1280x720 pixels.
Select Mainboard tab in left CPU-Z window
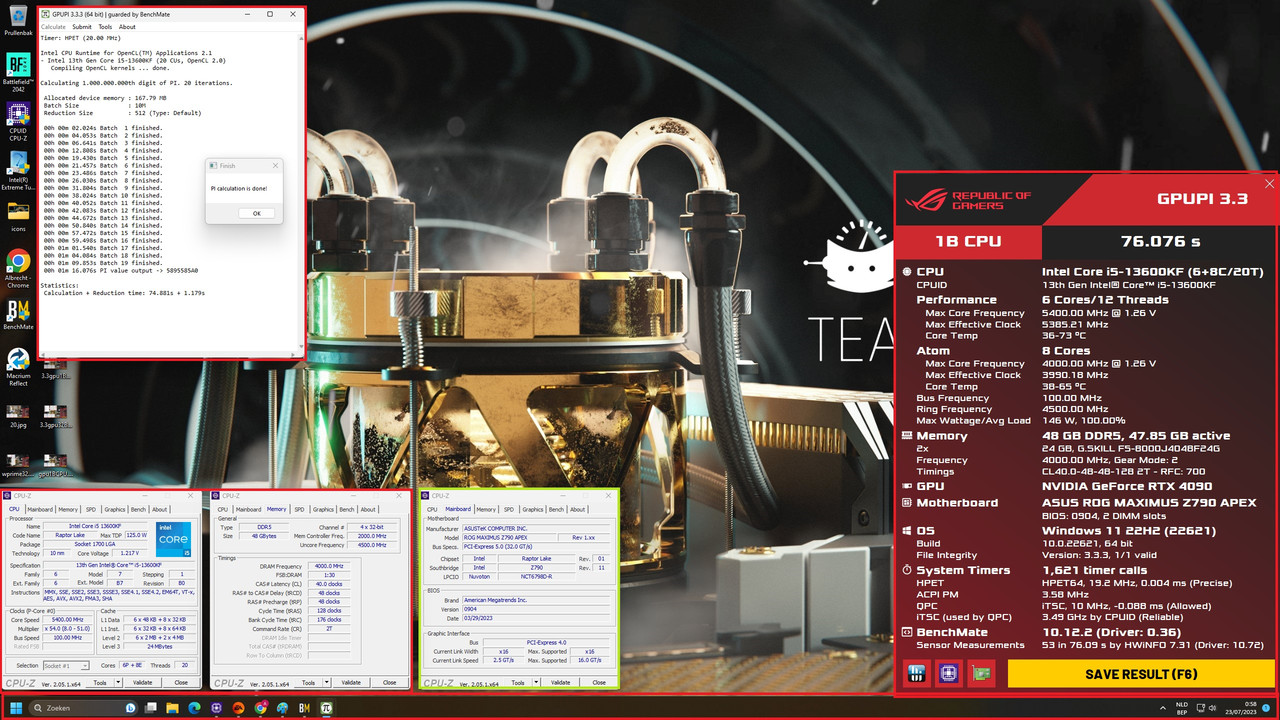(x=40, y=509)
